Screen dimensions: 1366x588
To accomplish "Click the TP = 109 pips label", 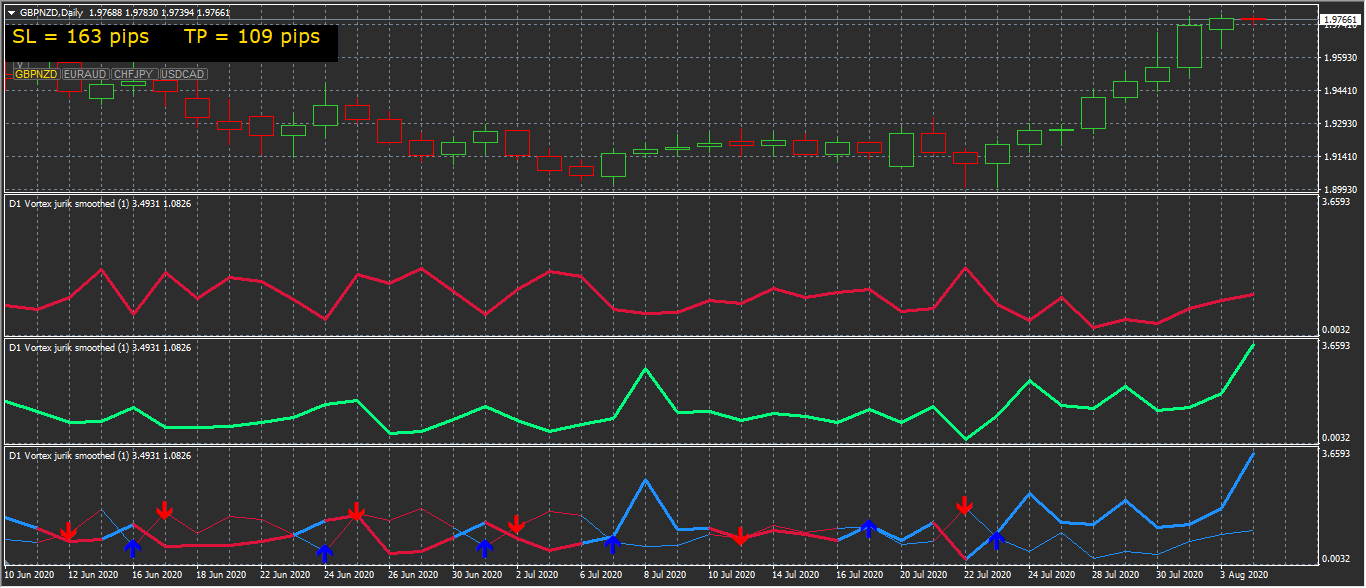I will pos(252,36).
